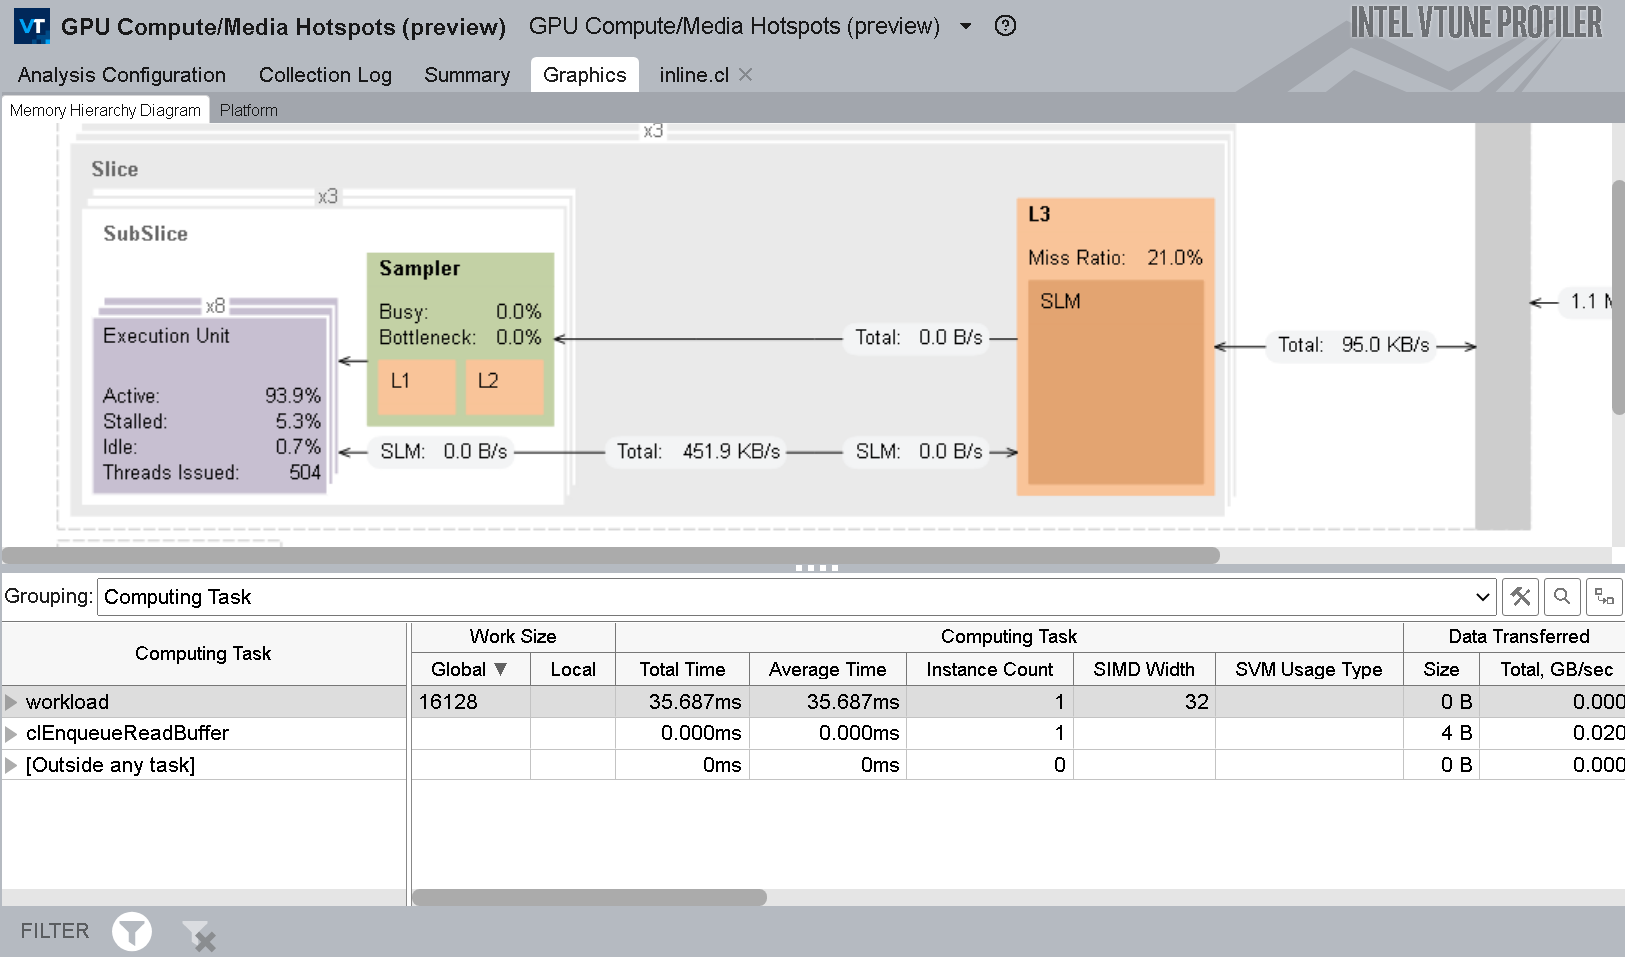Image resolution: width=1625 pixels, height=957 pixels.
Task: Click the funnel filter icon
Action: coord(131,931)
